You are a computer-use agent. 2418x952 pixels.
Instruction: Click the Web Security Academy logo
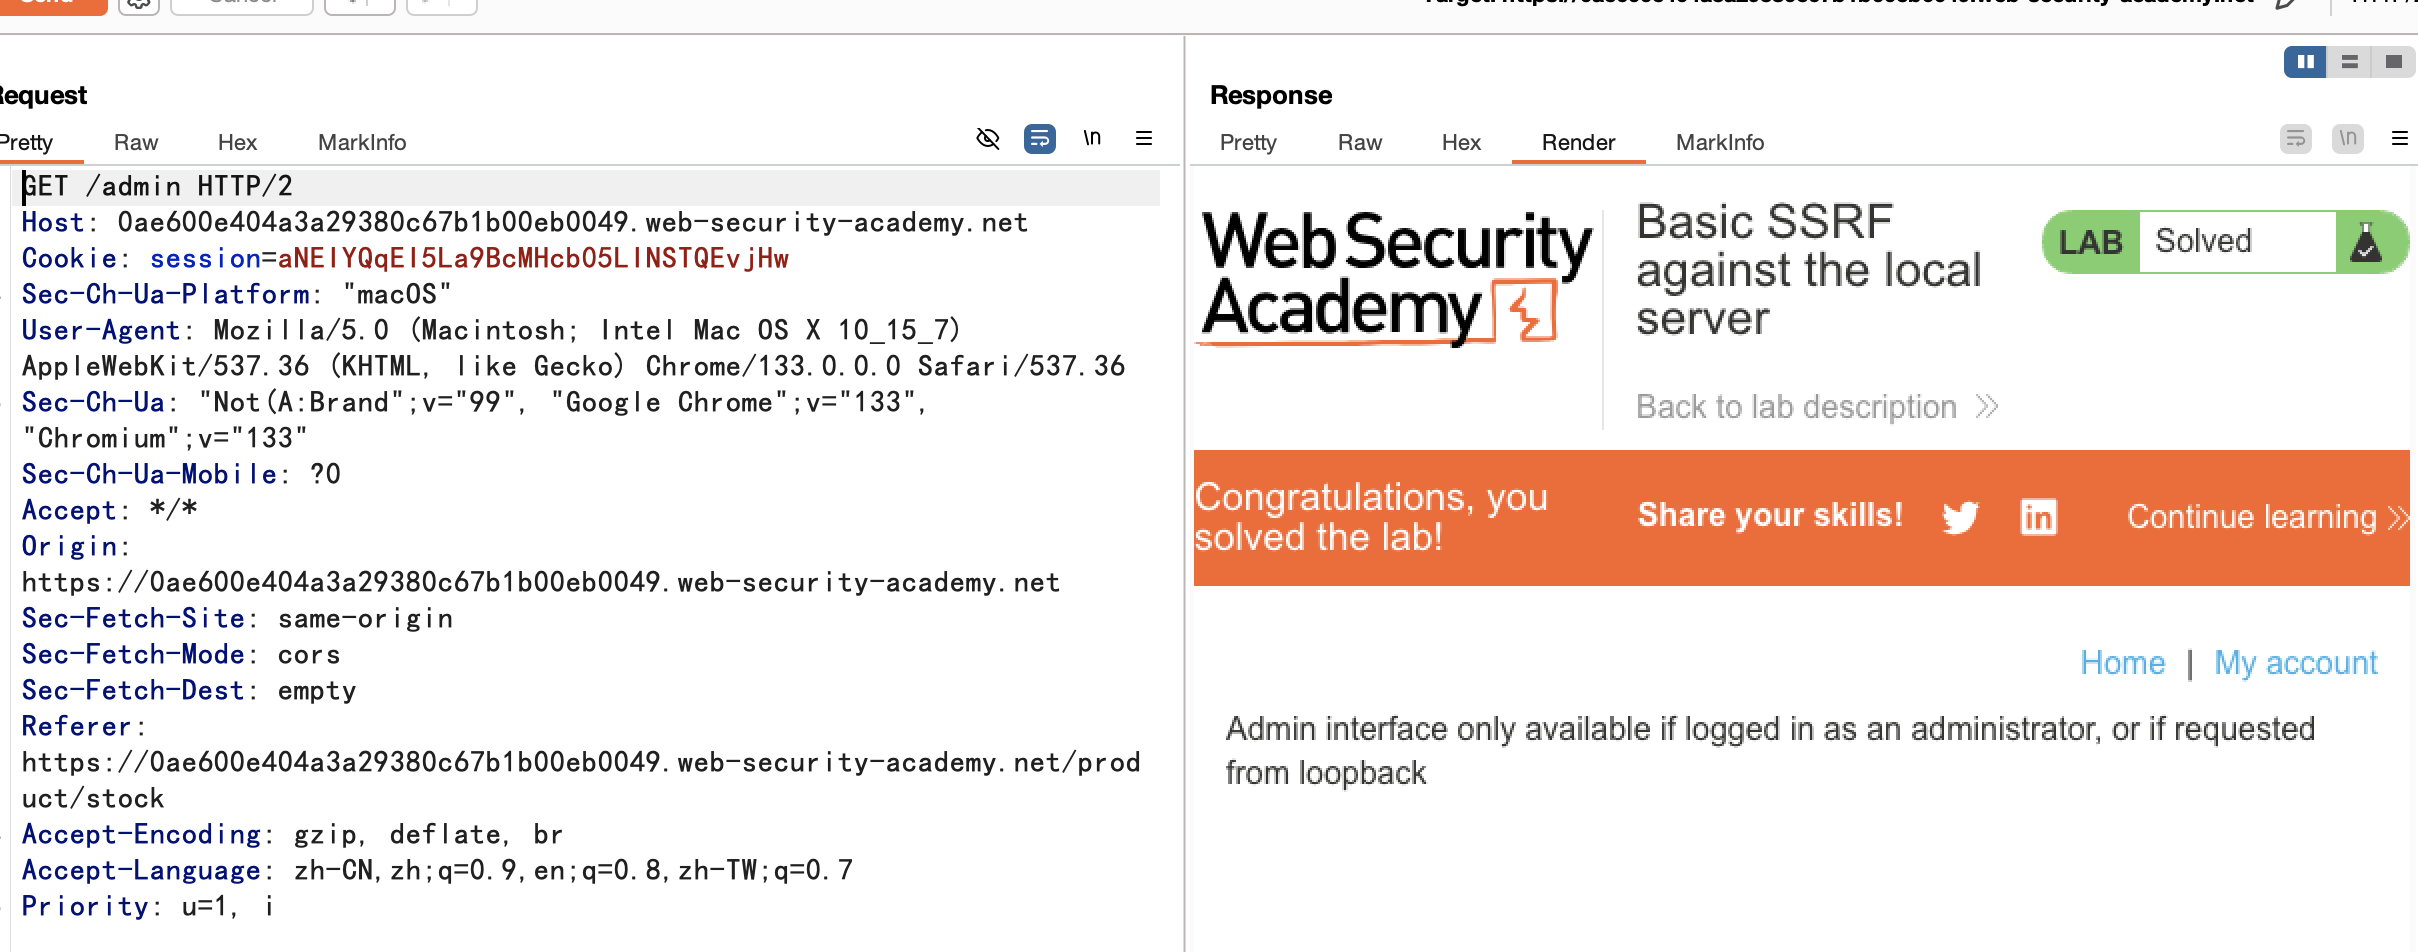[x=1394, y=277]
